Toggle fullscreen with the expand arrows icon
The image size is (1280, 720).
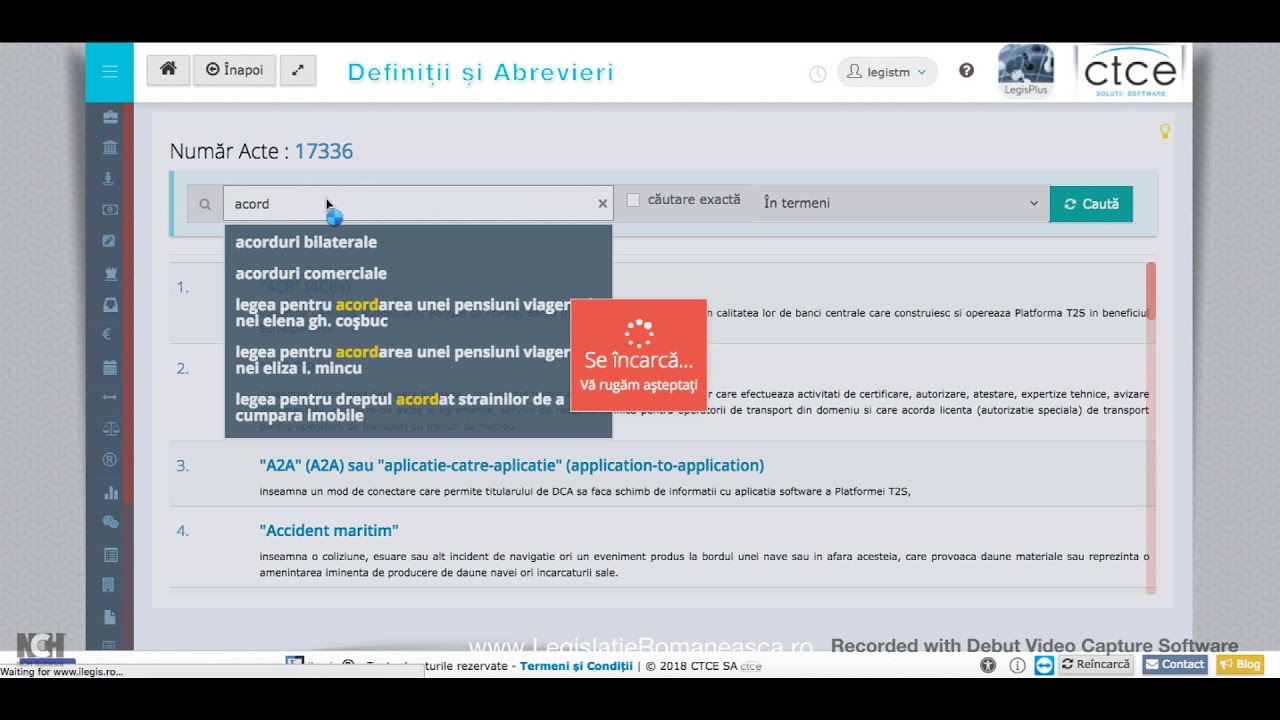point(297,70)
